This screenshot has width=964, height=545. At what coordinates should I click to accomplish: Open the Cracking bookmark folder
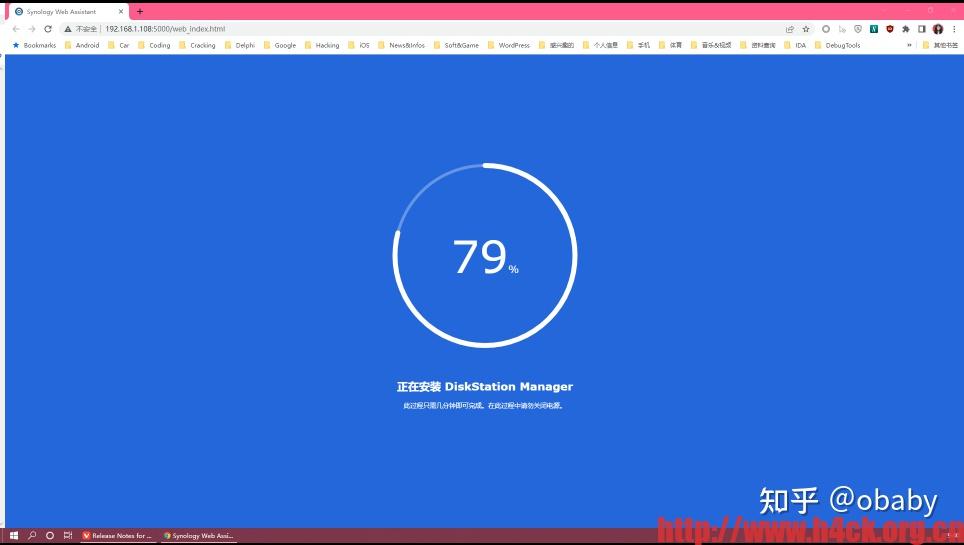coord(197,45)
